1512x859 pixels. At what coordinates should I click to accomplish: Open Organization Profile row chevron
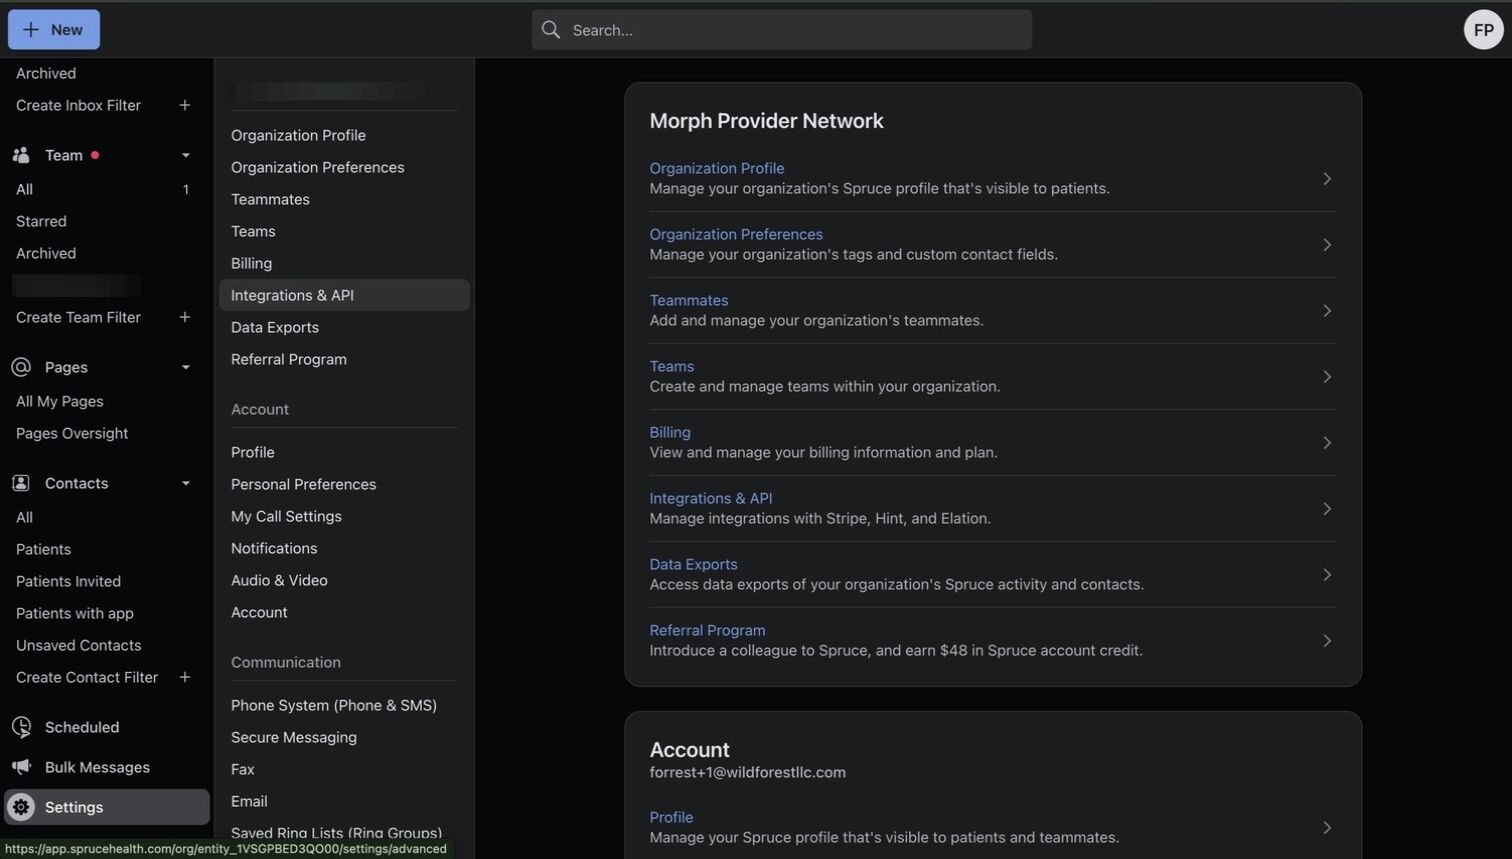[1327, 179]
